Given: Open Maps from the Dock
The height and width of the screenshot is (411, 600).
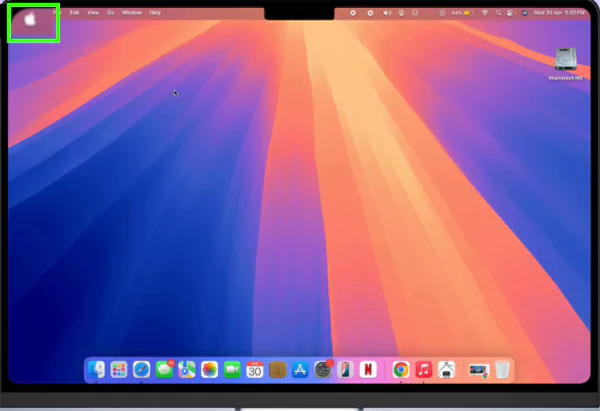Looking at the screenshot, I should [x=187, y=370].
